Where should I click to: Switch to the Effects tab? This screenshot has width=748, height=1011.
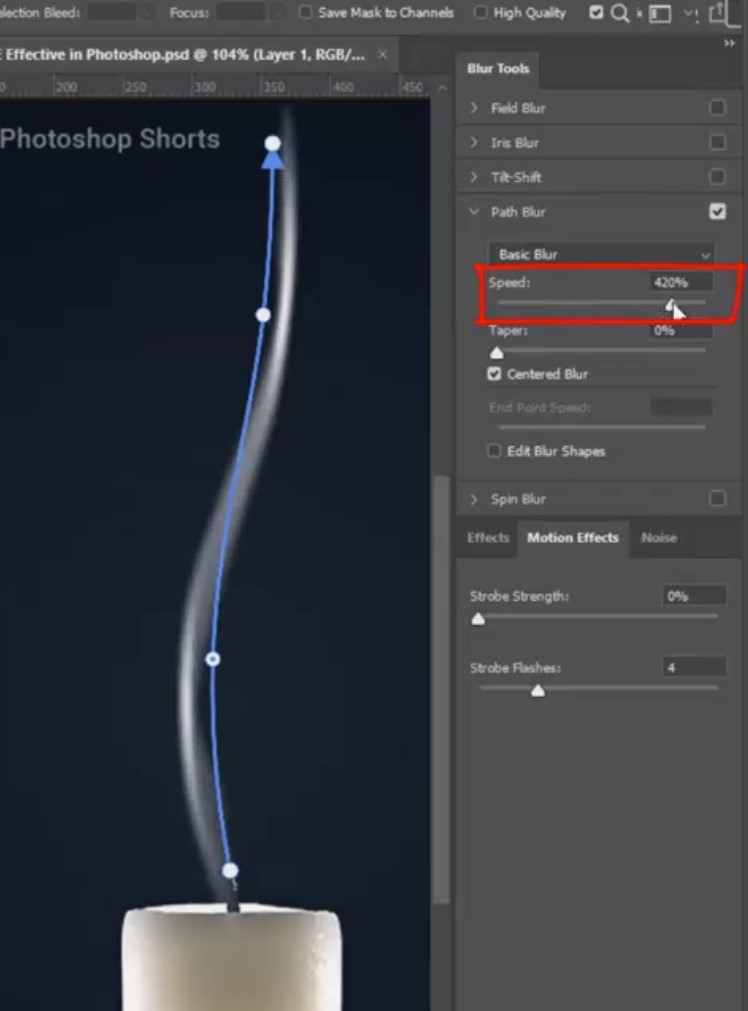487,538
